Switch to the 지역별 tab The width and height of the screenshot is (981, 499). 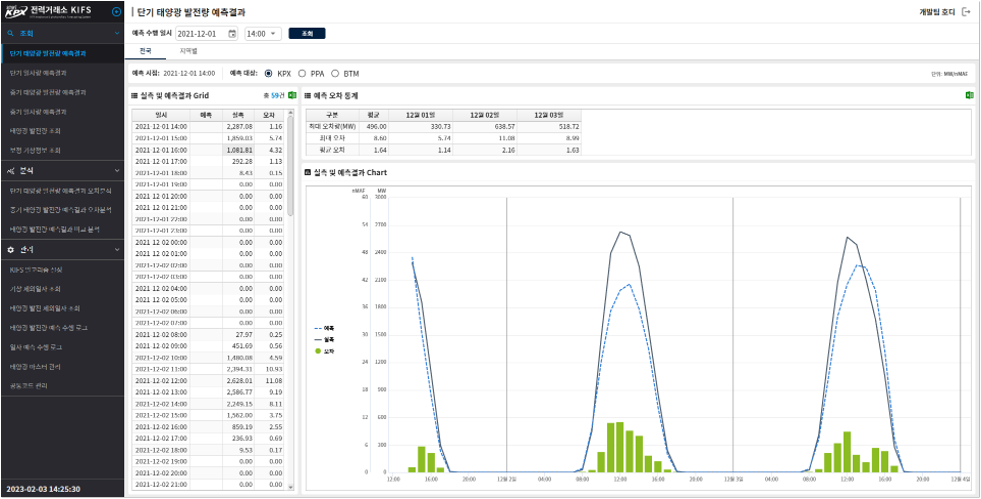[187, 50]
